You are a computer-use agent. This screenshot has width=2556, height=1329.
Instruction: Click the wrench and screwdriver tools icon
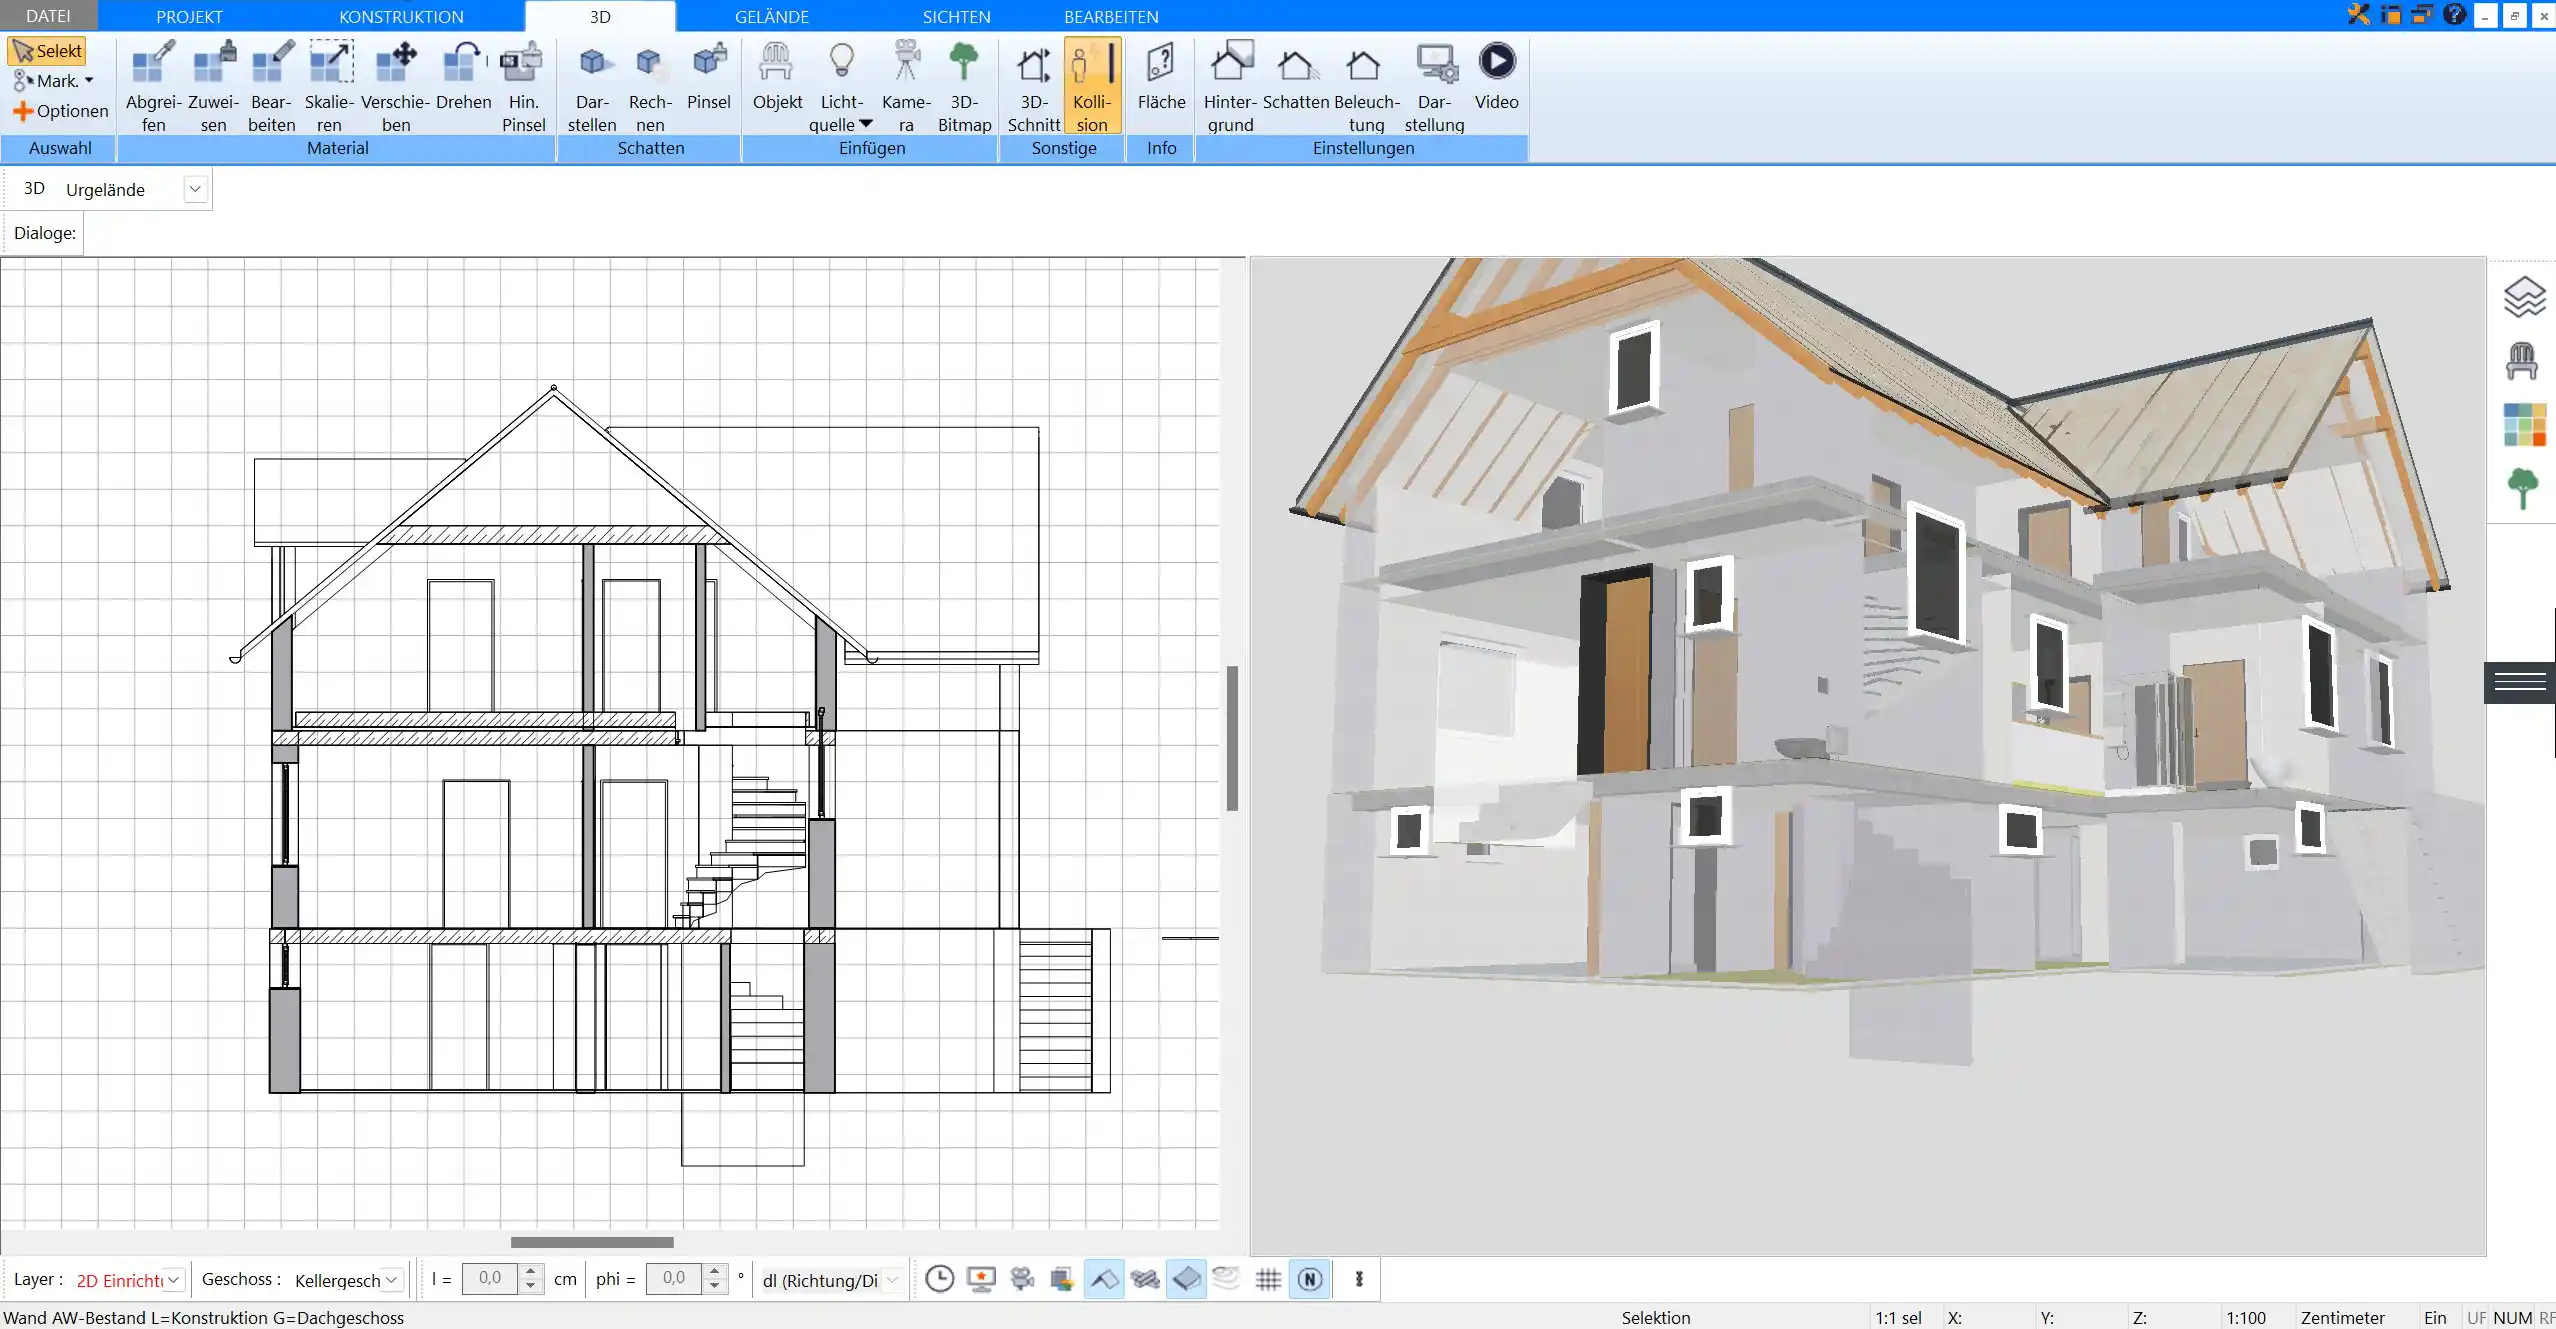click(x=2359, y=15)
